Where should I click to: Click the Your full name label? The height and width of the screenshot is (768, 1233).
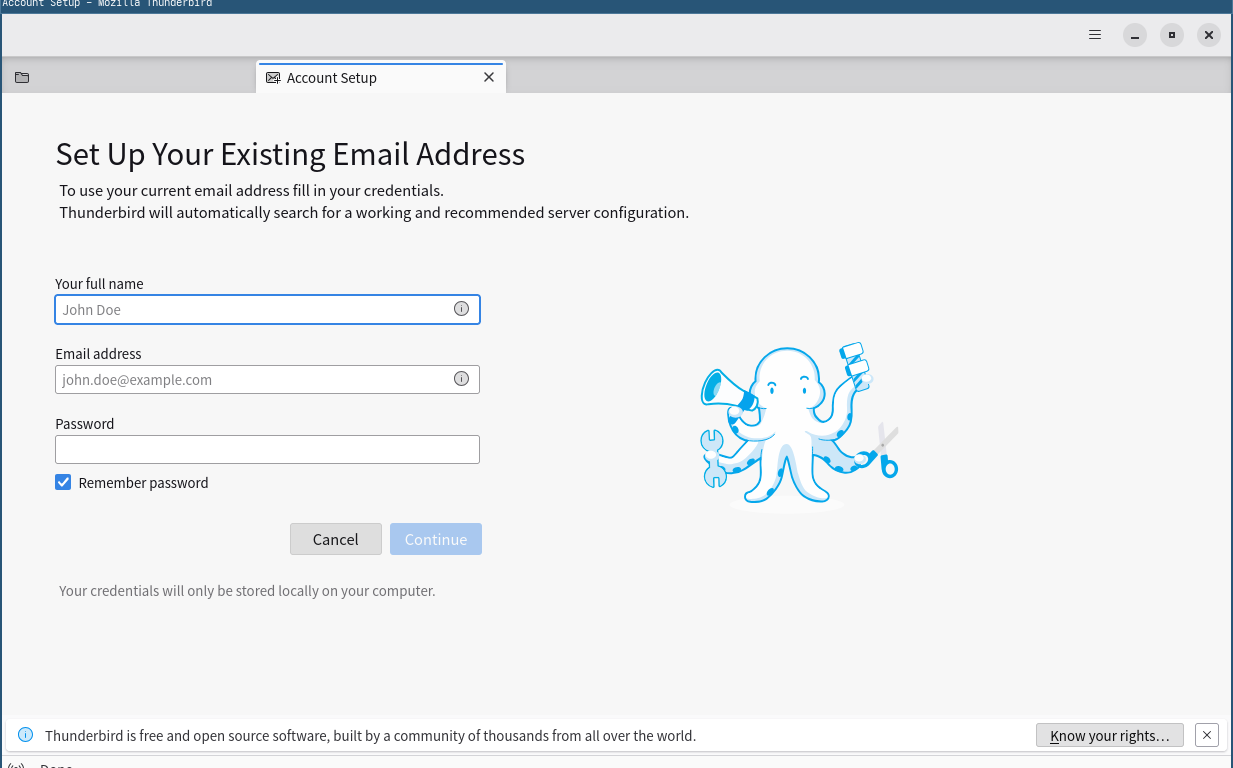(99, 284)
